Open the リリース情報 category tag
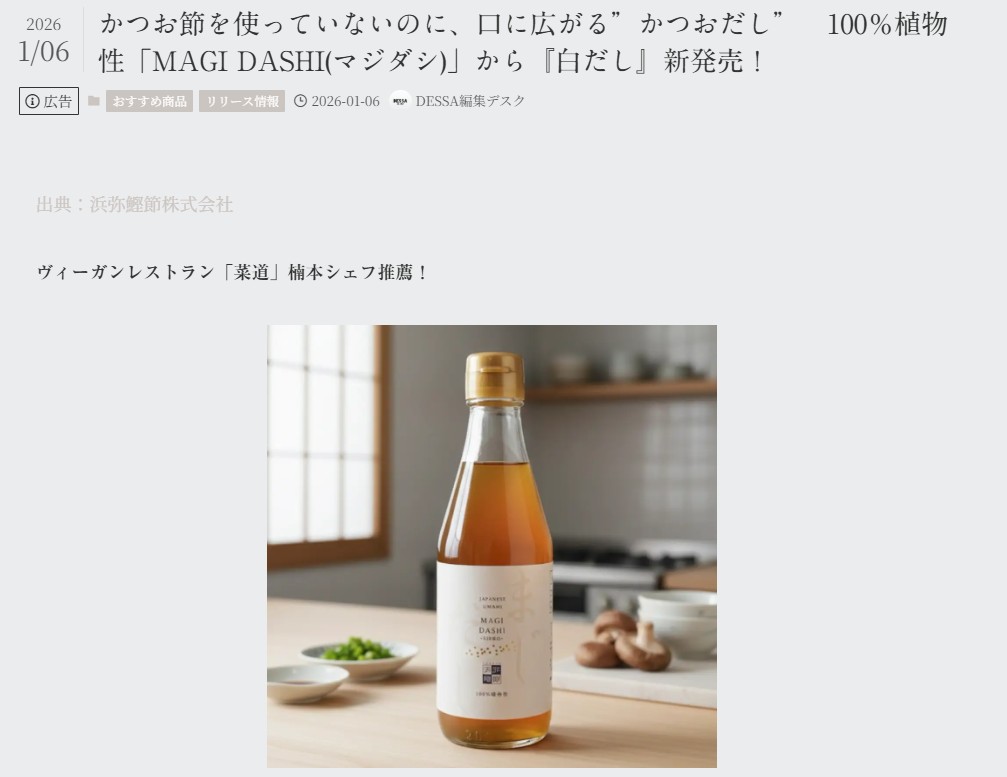The width and height of the screenshot is (1007, 777). click(242, 101)
